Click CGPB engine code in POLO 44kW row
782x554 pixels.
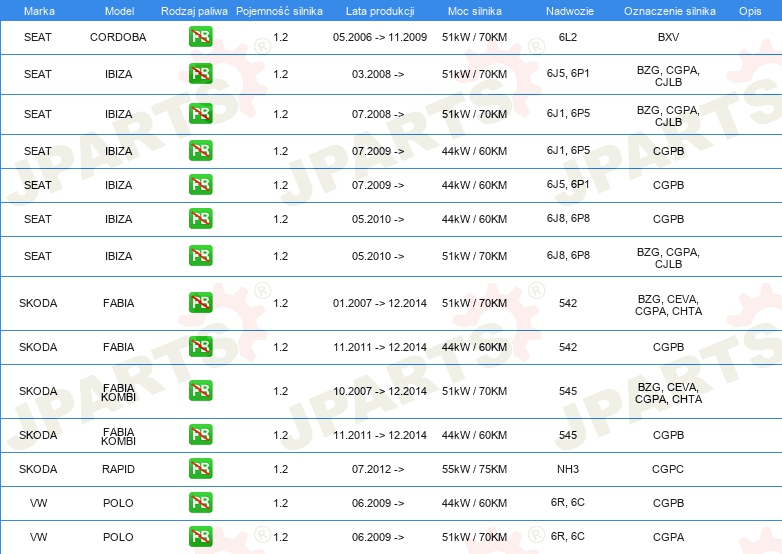pyautogui.click(x=668, y=503)
